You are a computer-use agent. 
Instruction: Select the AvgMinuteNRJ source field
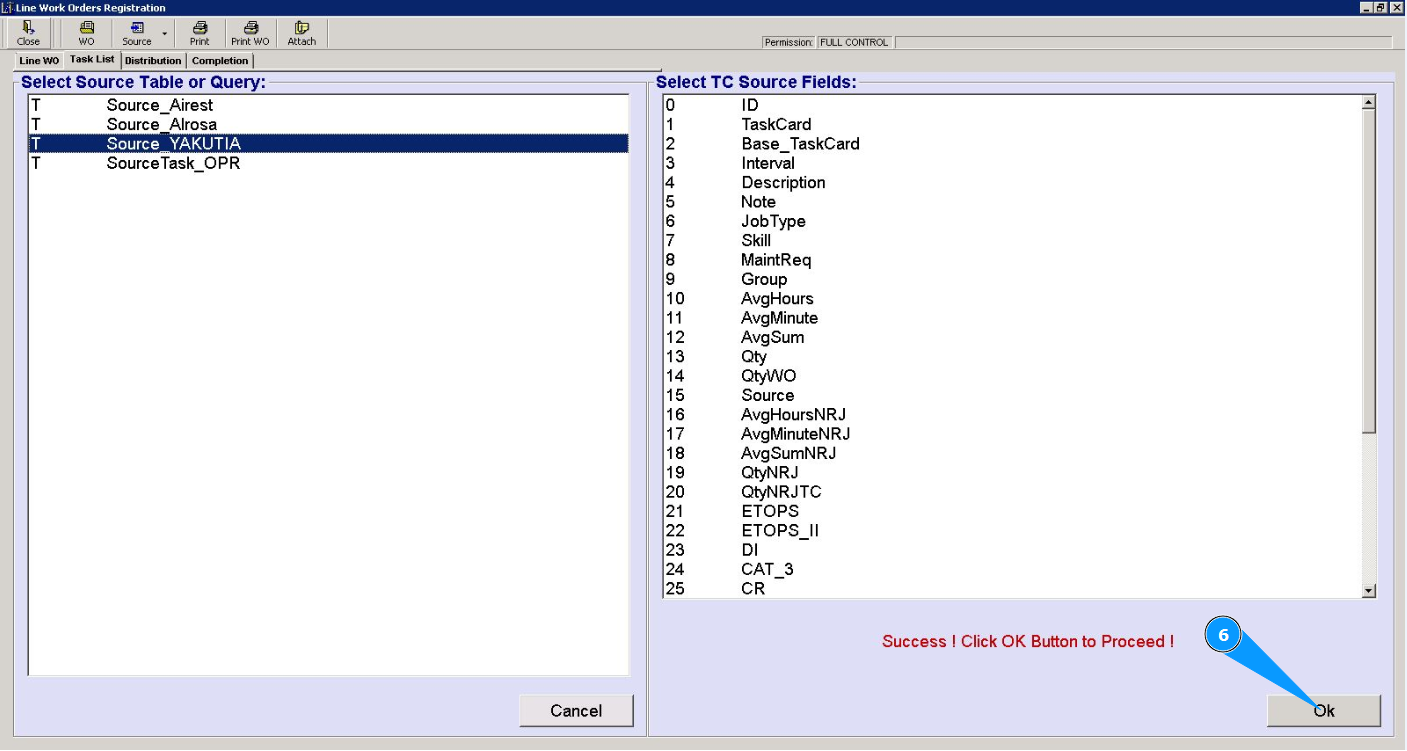(1011, 434)
